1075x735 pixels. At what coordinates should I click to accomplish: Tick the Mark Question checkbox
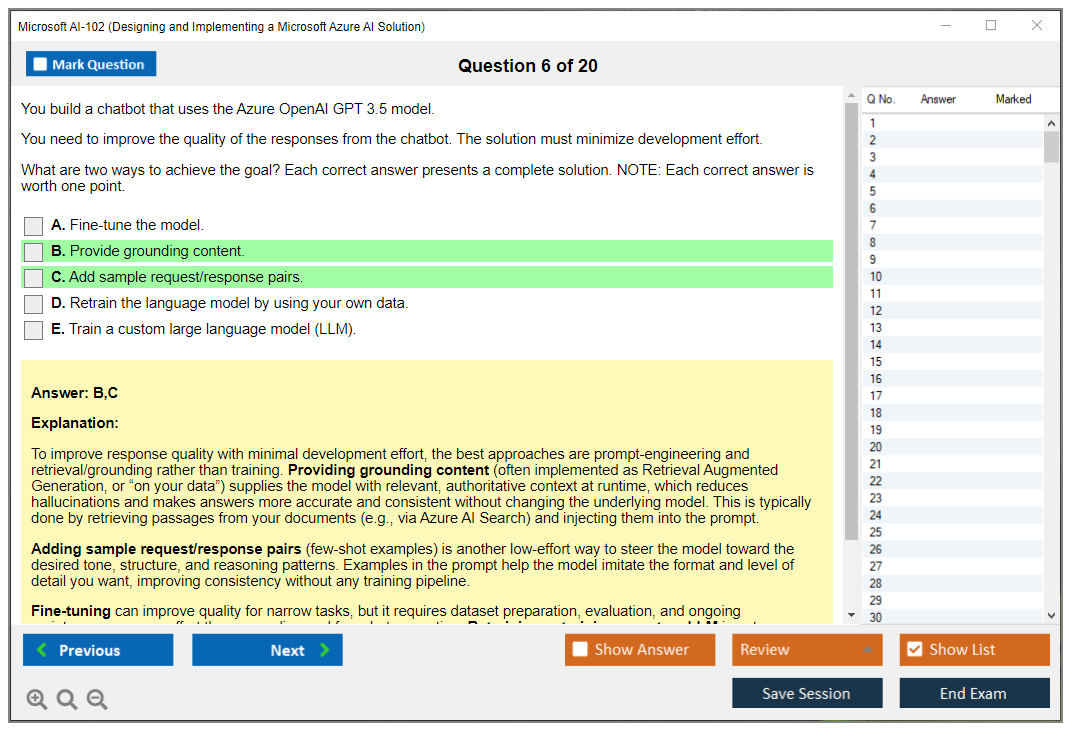click(x=41, y=64)
